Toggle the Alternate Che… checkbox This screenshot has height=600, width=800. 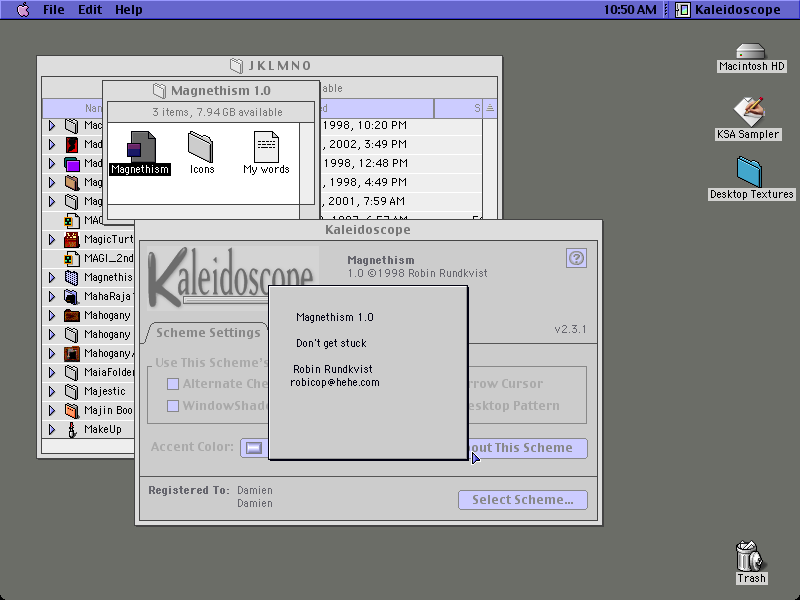(x=173, y=384)
